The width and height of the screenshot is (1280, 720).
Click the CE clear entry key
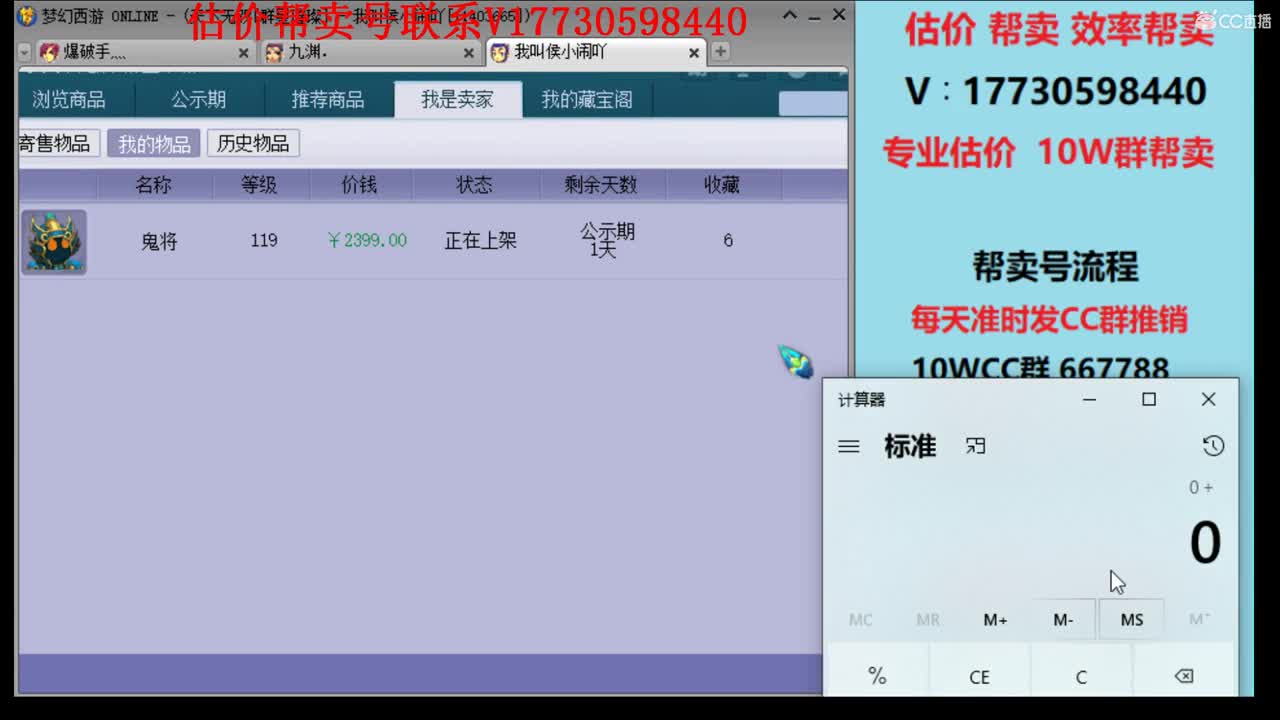pos(979,675)
